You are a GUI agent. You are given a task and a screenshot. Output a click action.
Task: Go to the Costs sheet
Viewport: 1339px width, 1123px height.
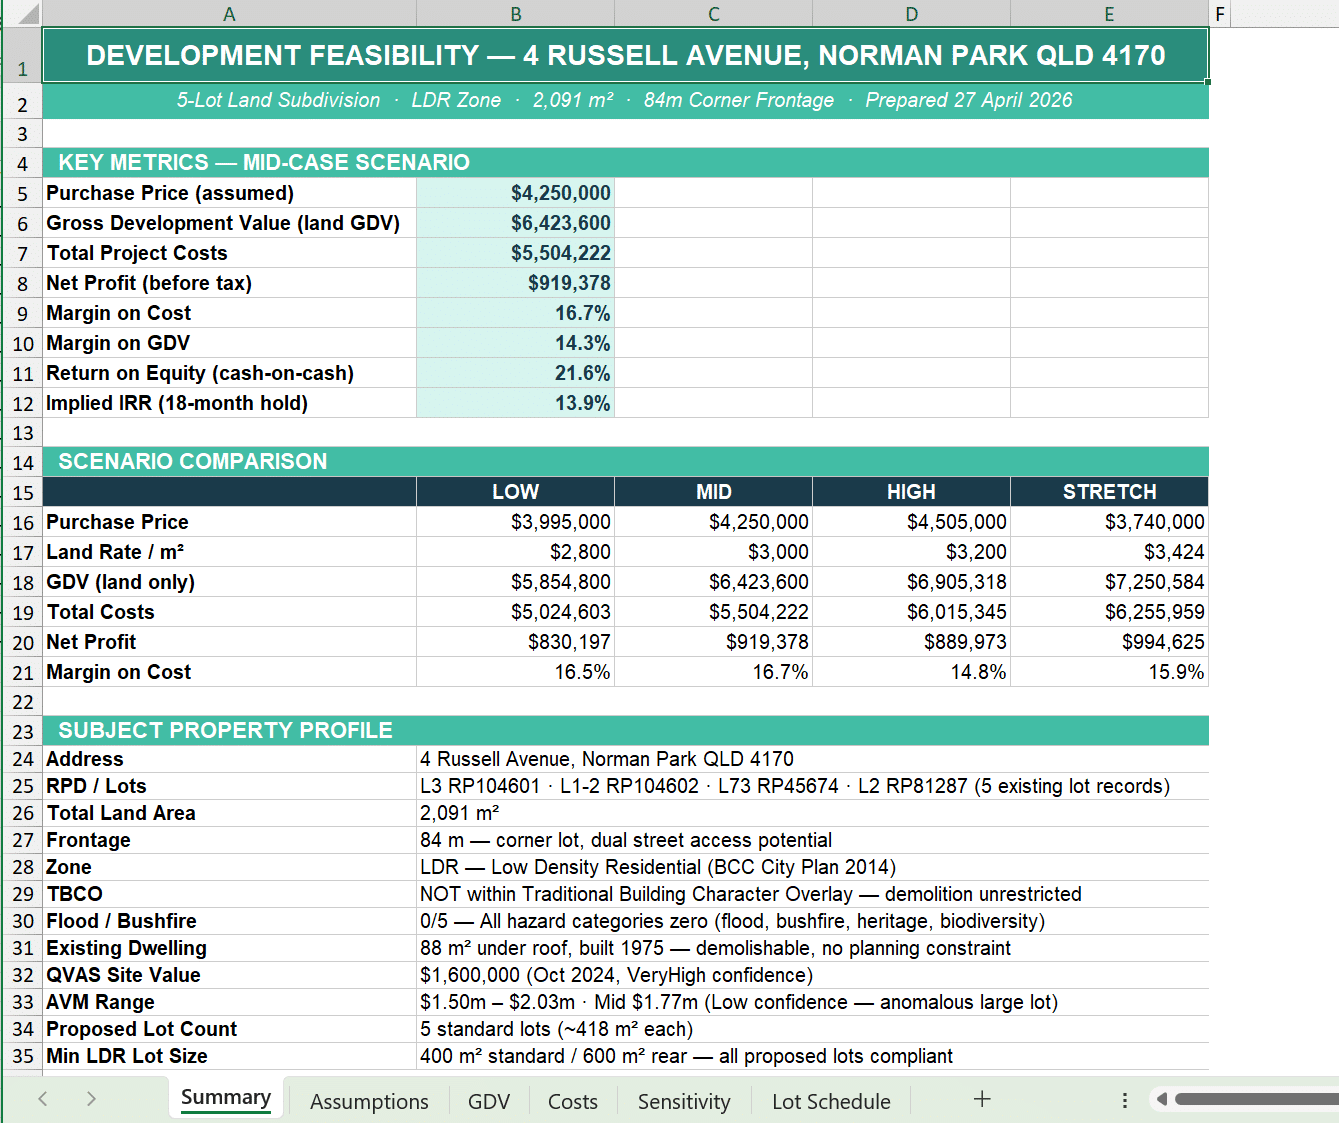(x=573, y=1101)
